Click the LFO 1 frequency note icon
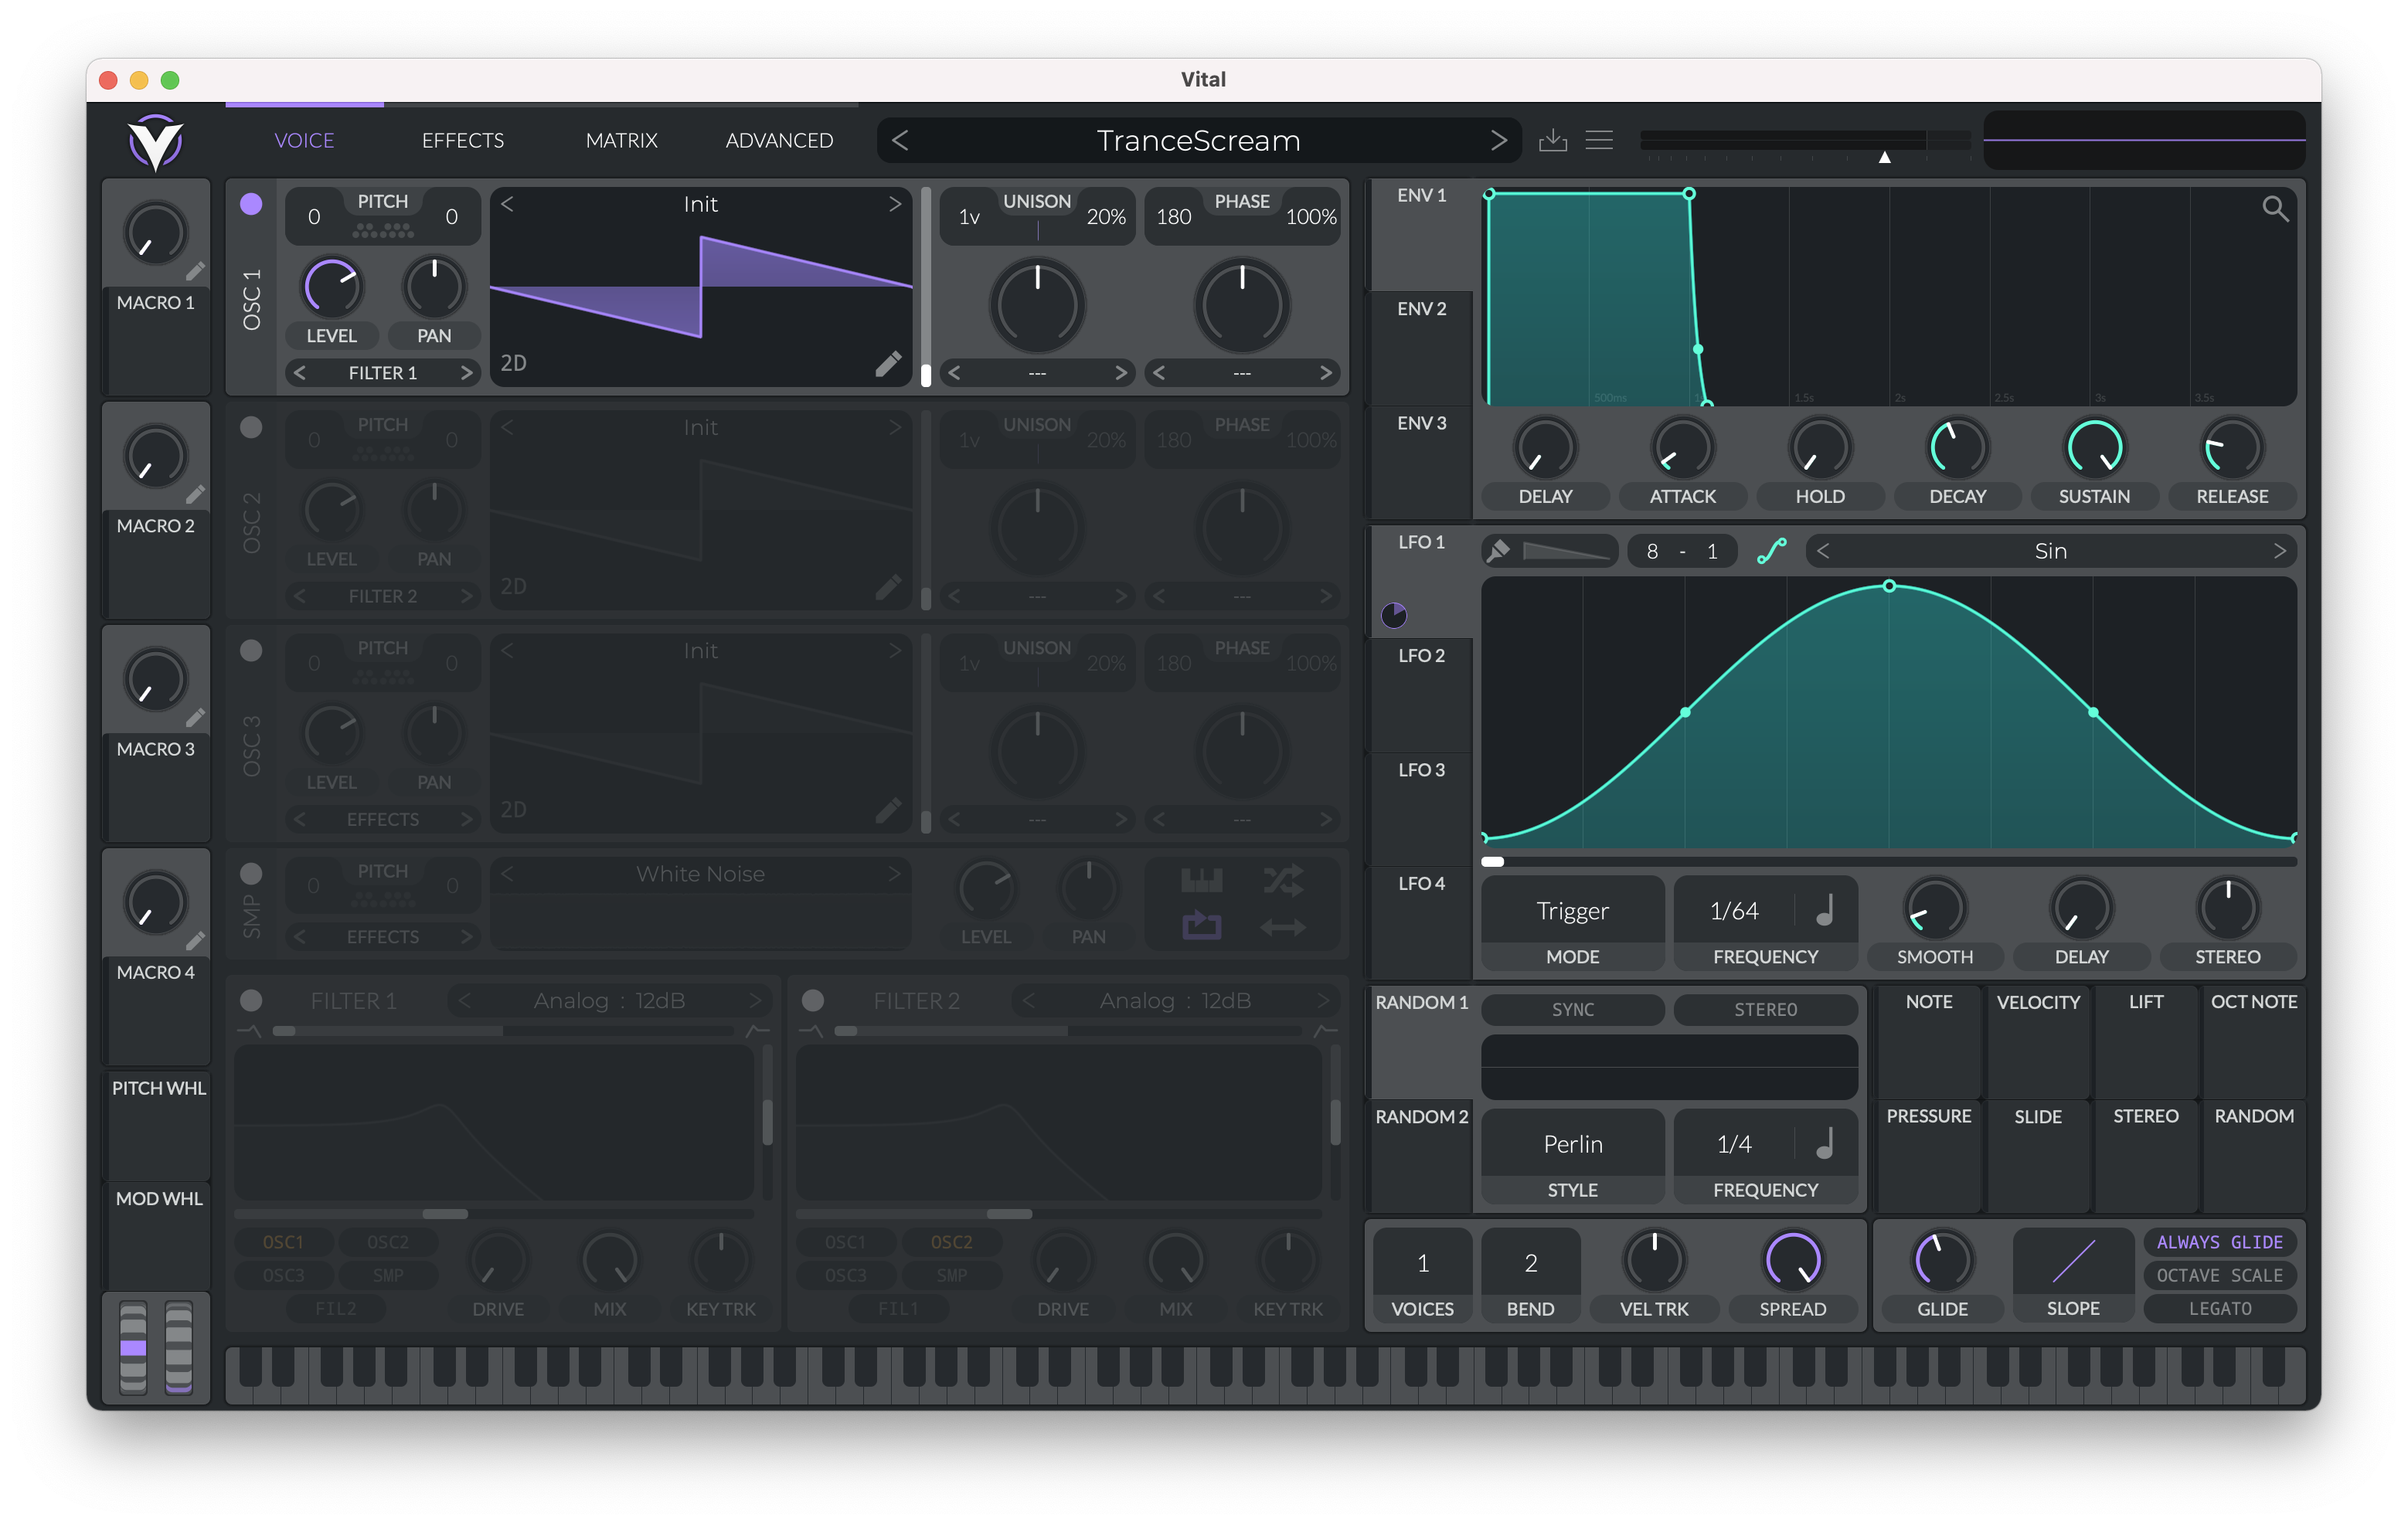This screenshot has height=1525, width=2408. click(x=1825, y=910)
